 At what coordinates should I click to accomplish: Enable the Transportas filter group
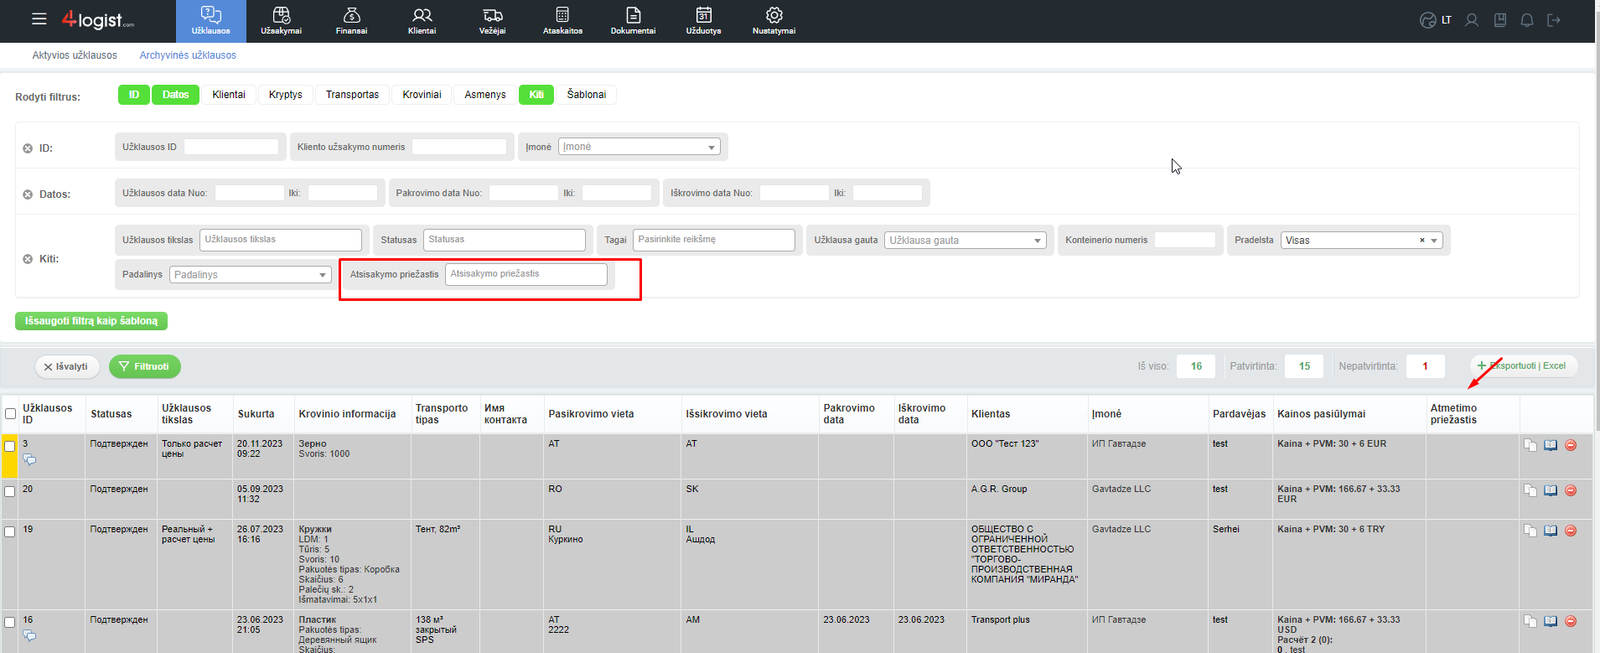[352, 94]
